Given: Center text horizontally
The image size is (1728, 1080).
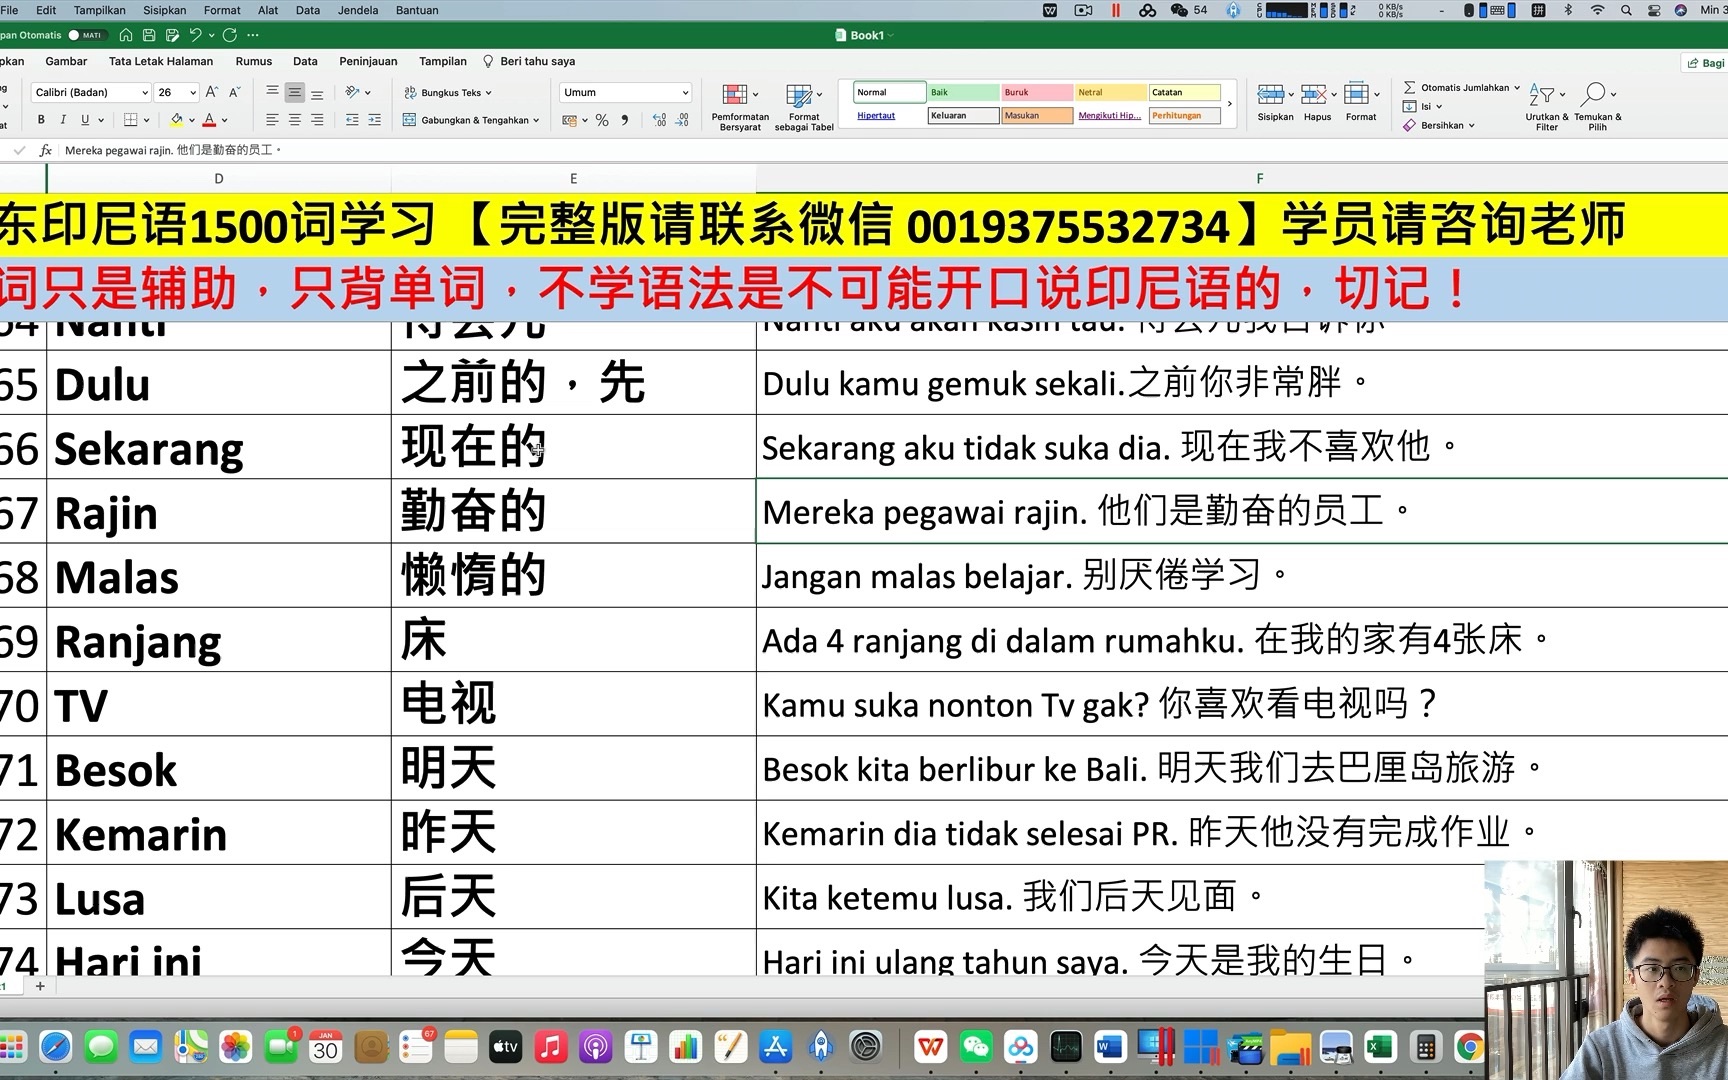Looking at the screenshot, I should point(294,120).
